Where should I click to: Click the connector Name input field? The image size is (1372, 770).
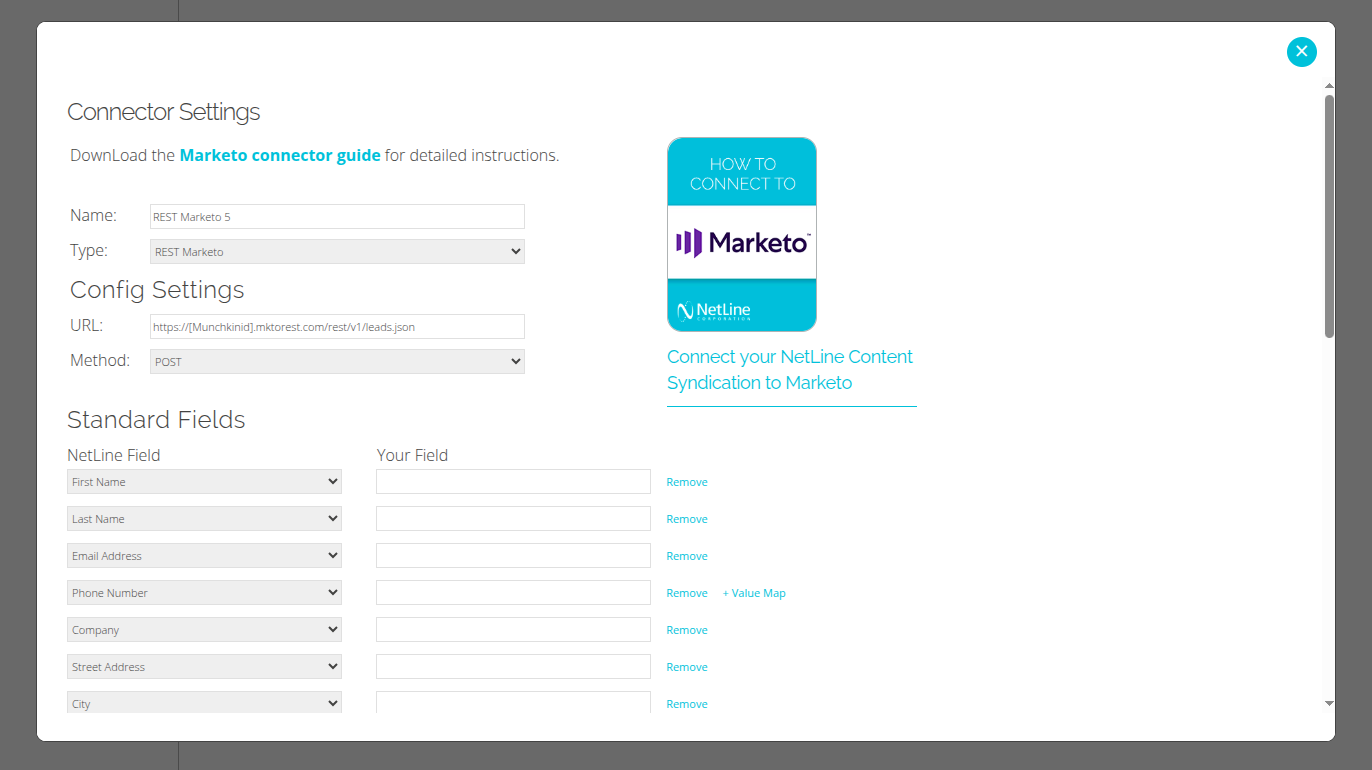pyautogui.click(x=337, y=217)
